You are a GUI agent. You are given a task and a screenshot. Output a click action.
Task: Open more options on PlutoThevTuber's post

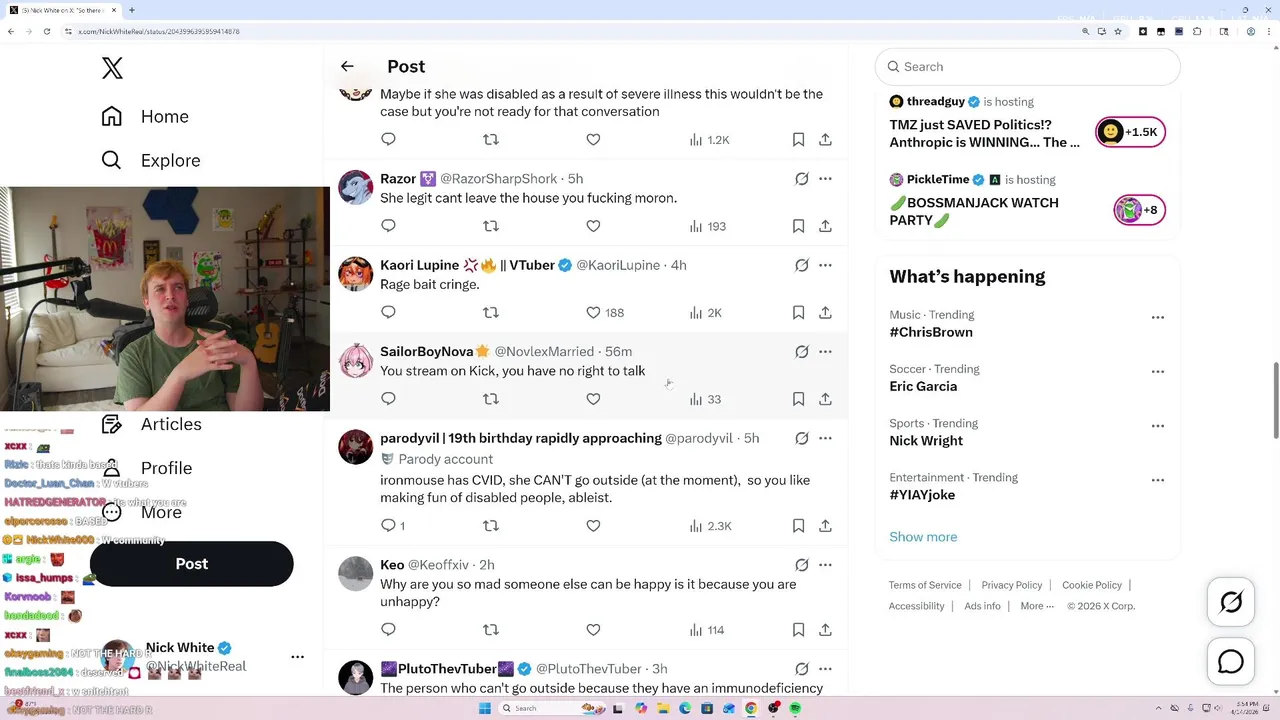coord(825,669)
